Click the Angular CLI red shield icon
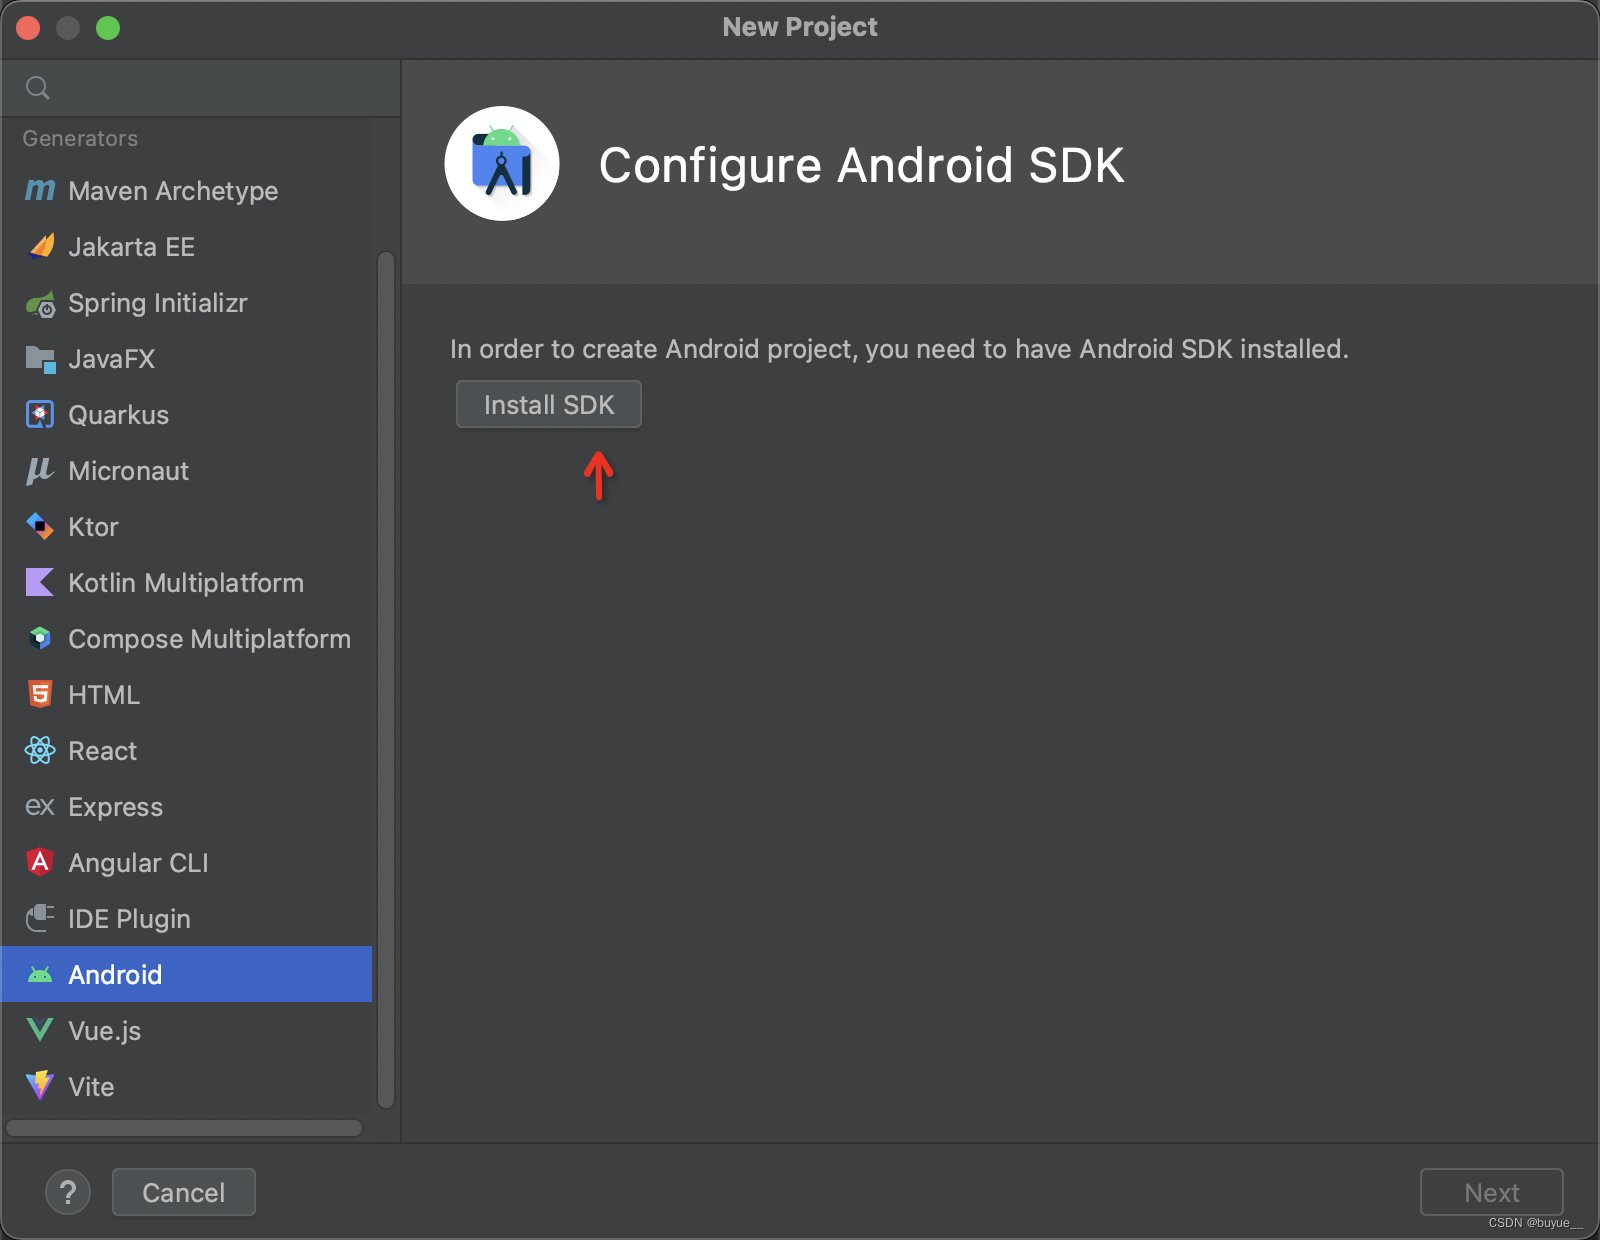This screenshot has width=1600, height=1240. click(x=40, y=862)
